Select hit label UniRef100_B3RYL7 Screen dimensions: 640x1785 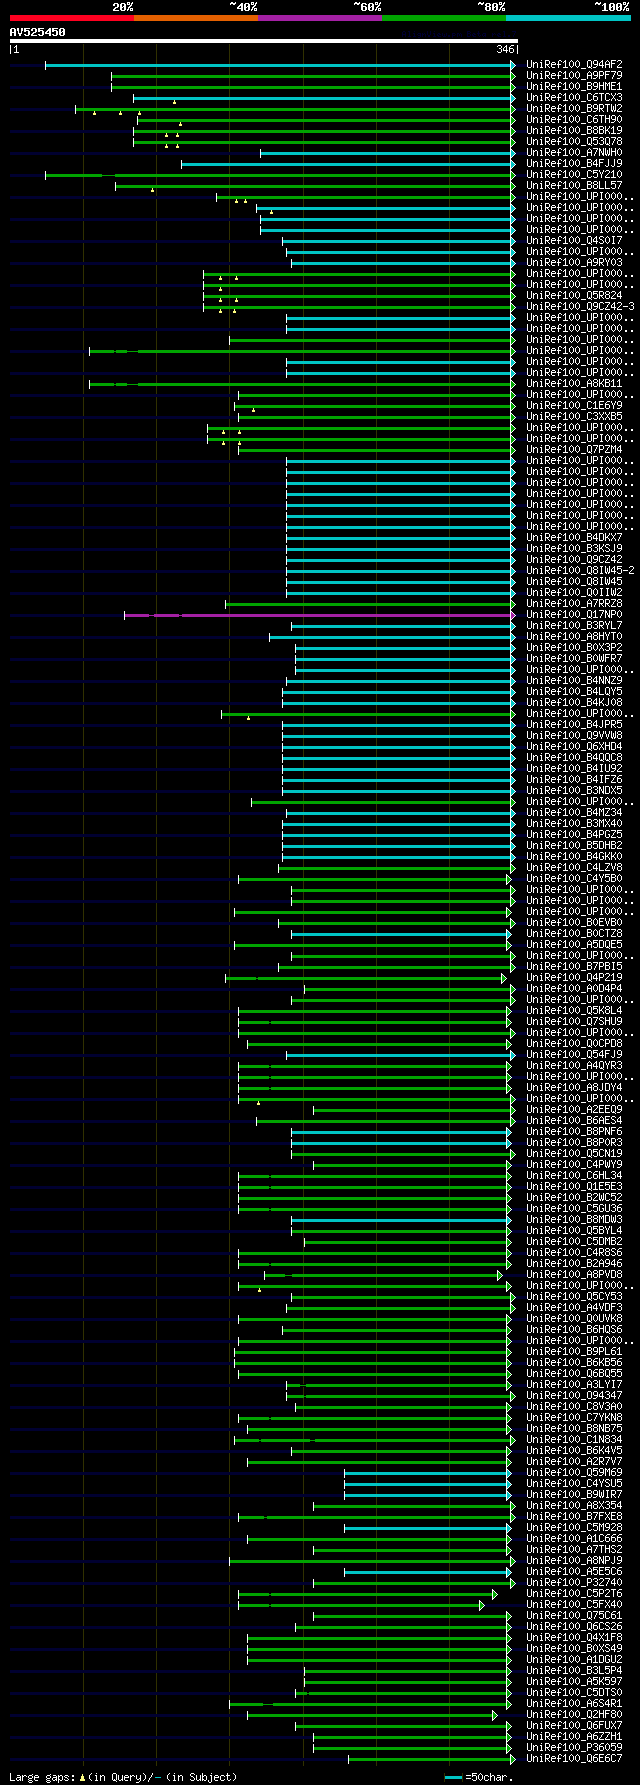[x=574, y=626]
